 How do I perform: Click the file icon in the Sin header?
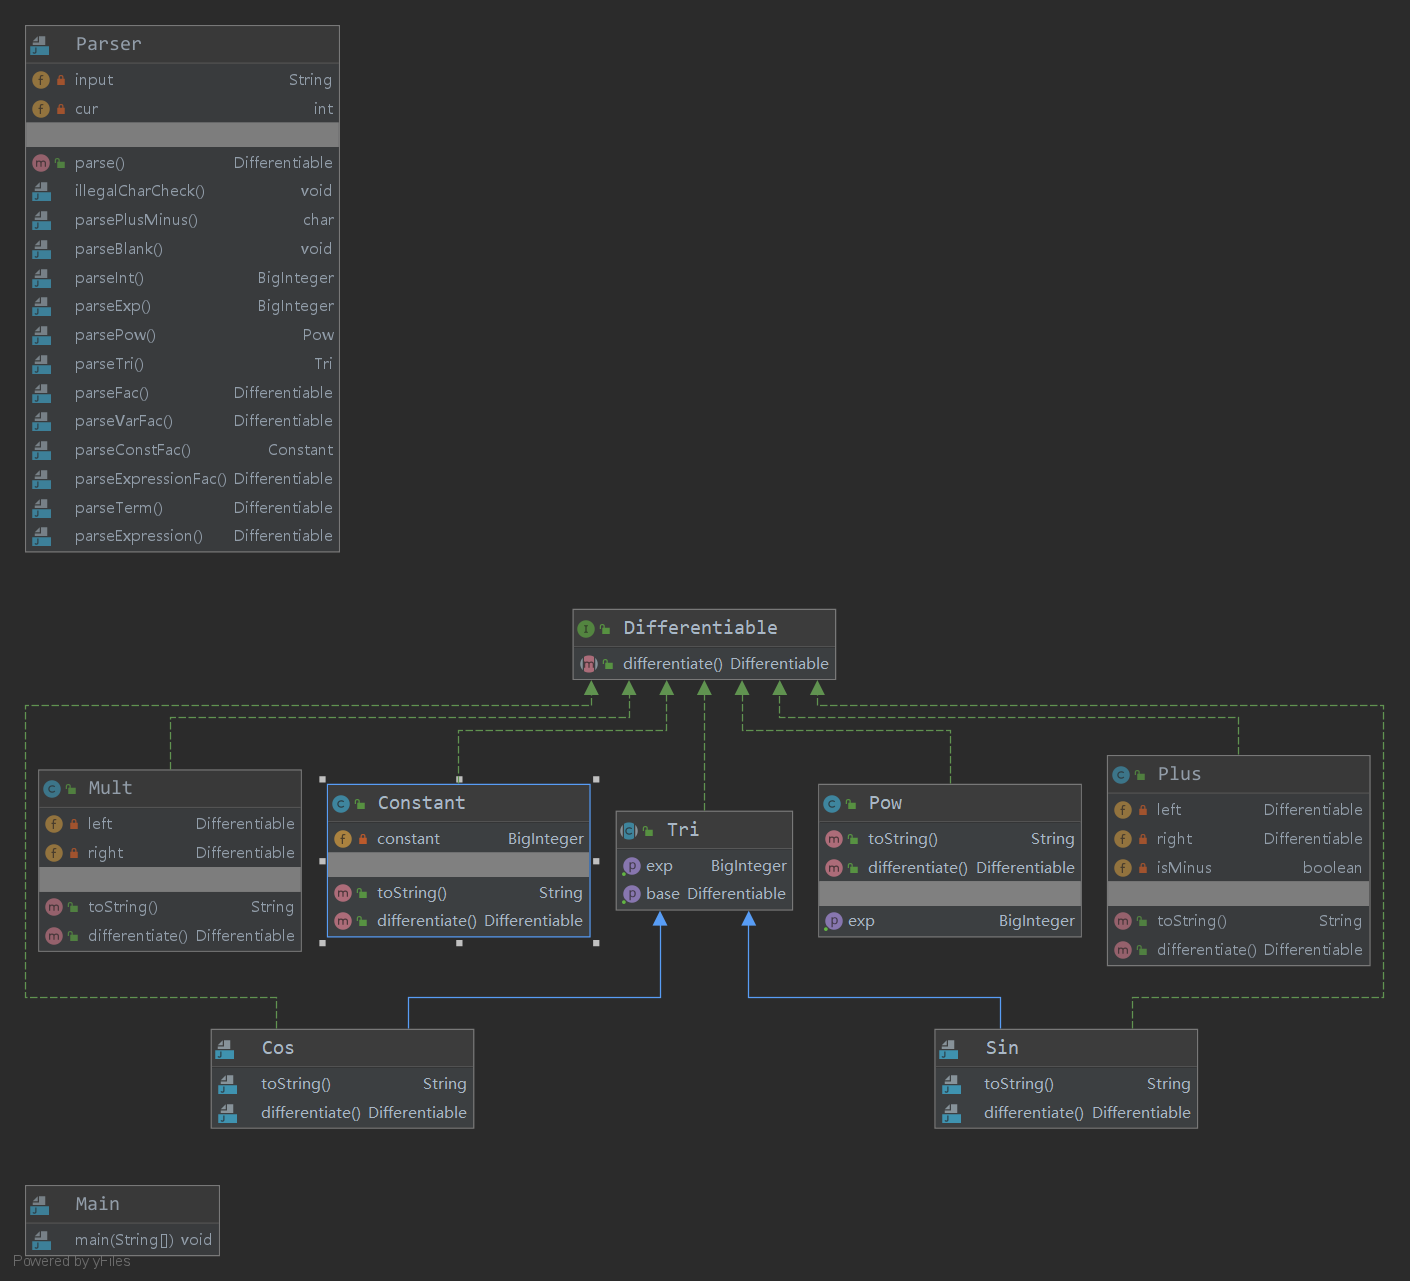pyautogui.click(x=950, y=1049)
